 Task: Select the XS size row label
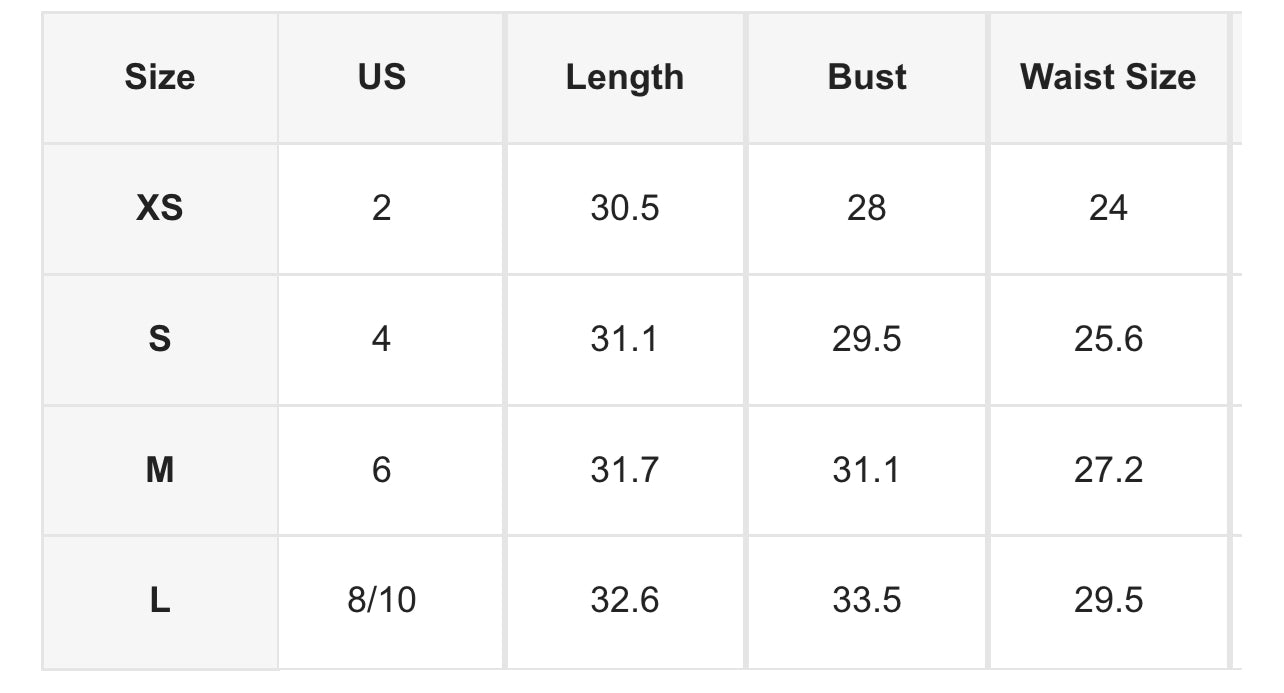tap(160, 208)
